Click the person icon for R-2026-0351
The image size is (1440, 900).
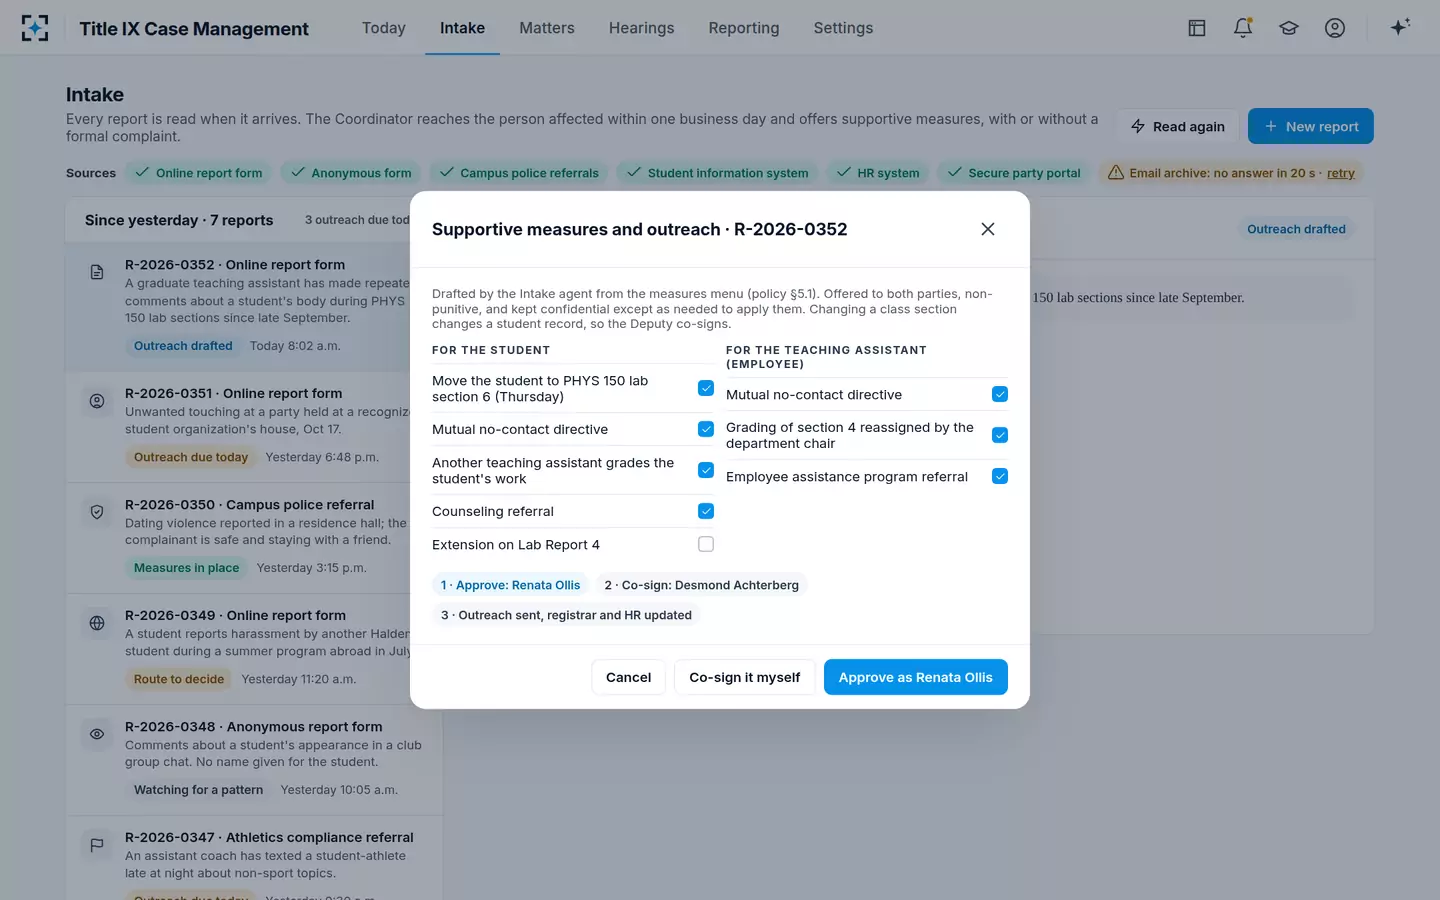click(97, 401)
